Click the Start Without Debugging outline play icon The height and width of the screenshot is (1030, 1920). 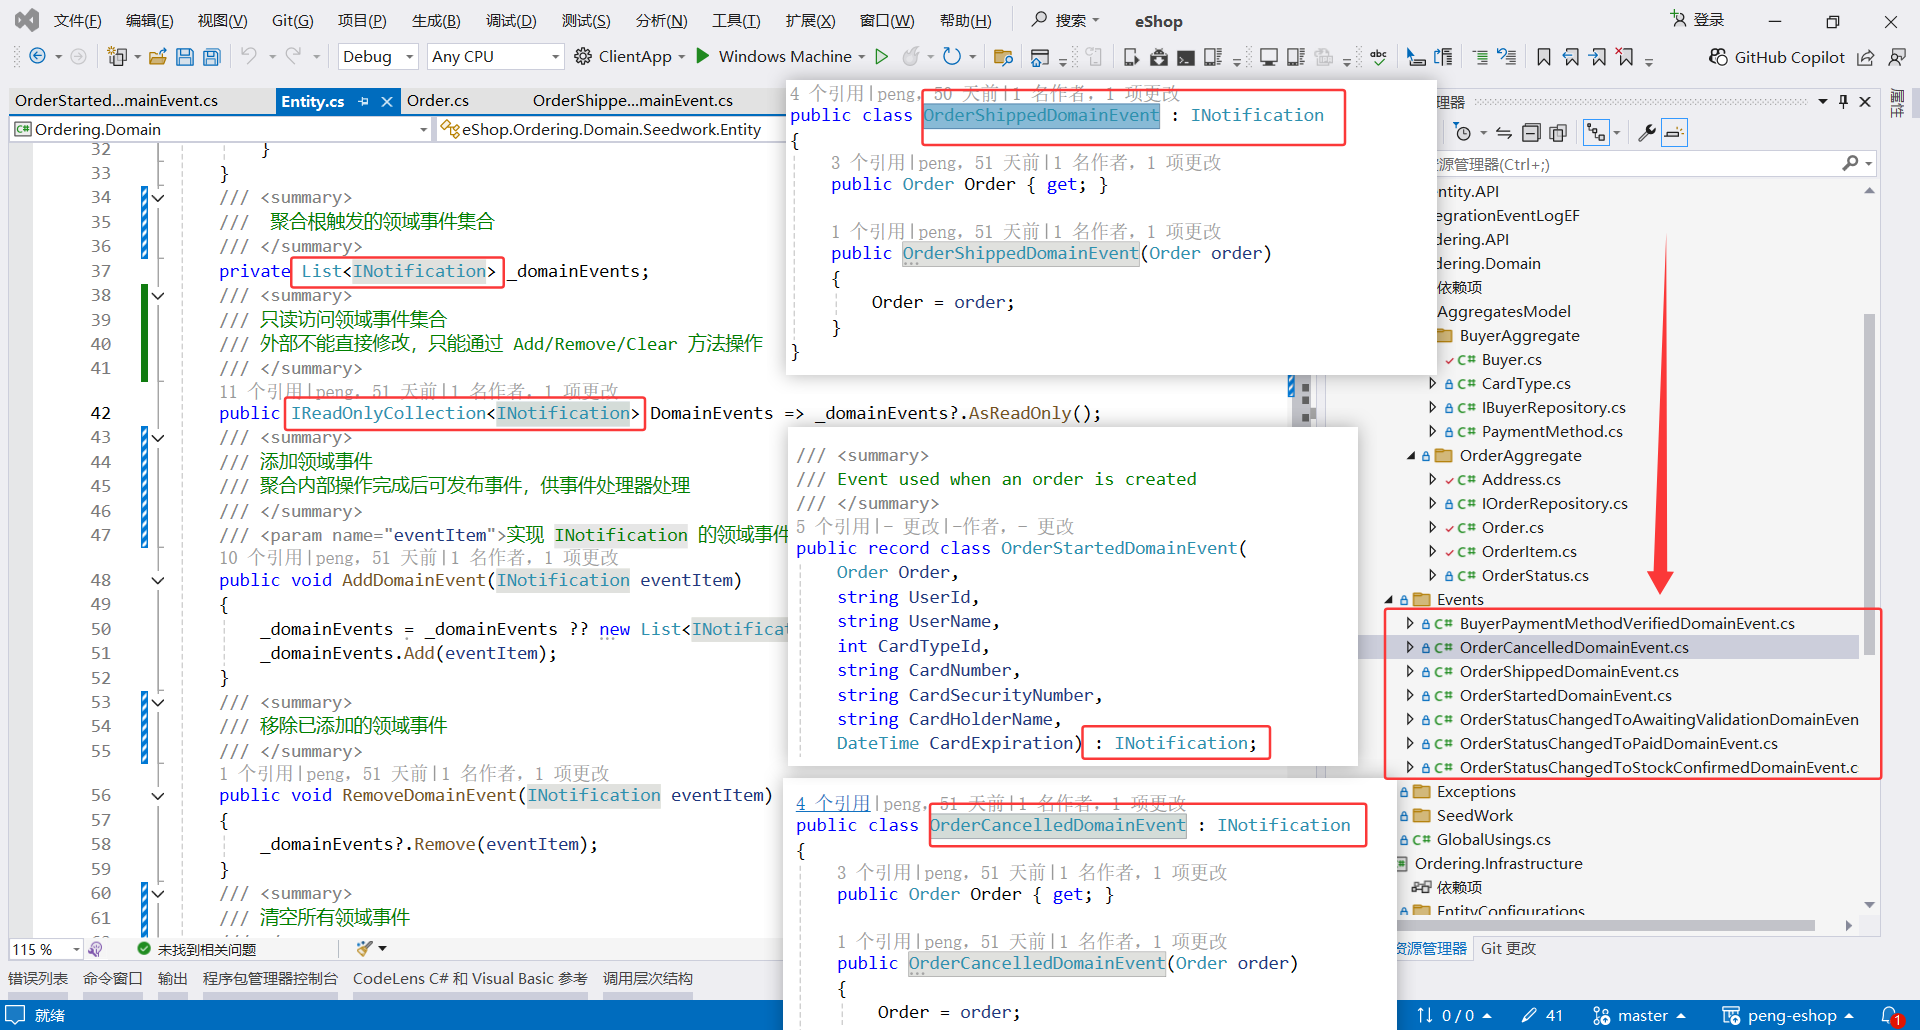coord(881,56)
